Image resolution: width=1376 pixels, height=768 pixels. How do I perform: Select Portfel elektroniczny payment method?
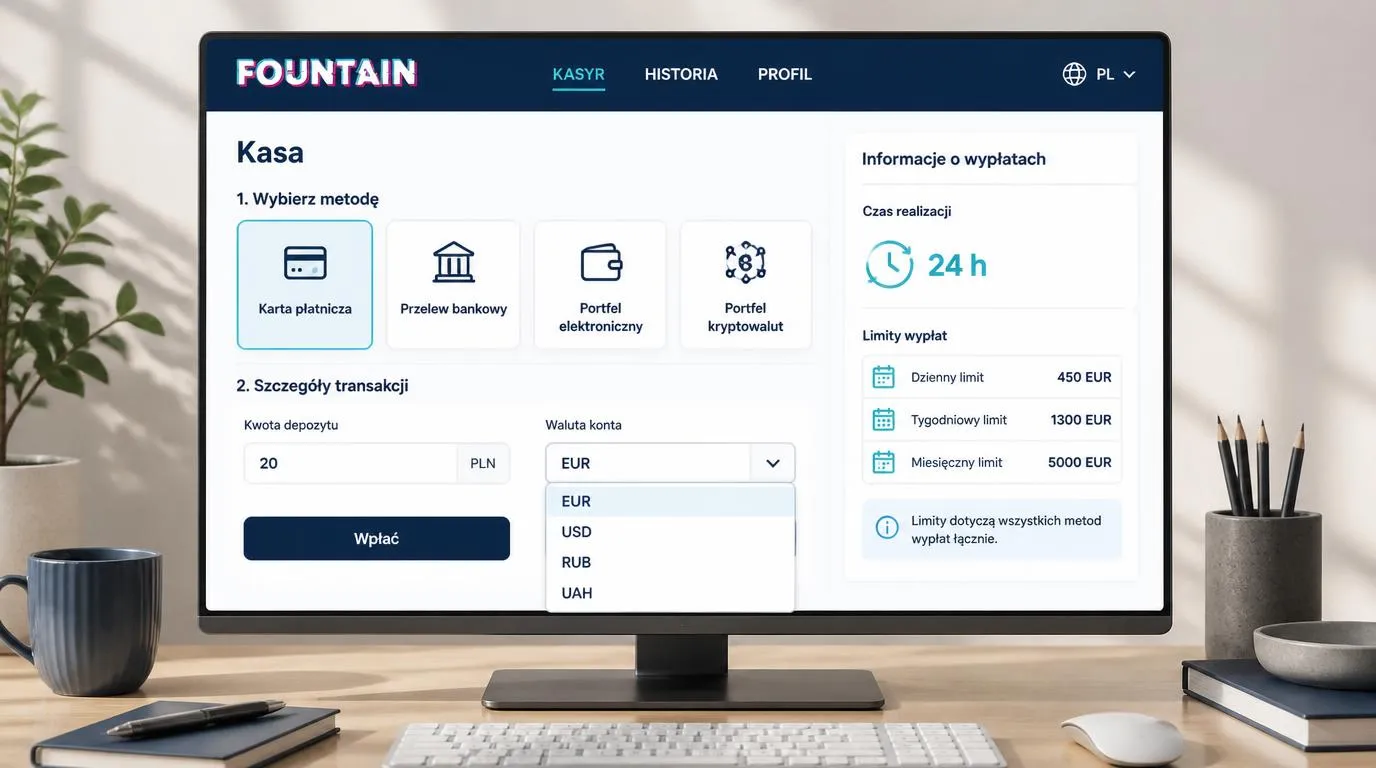[x=600, y=285]
